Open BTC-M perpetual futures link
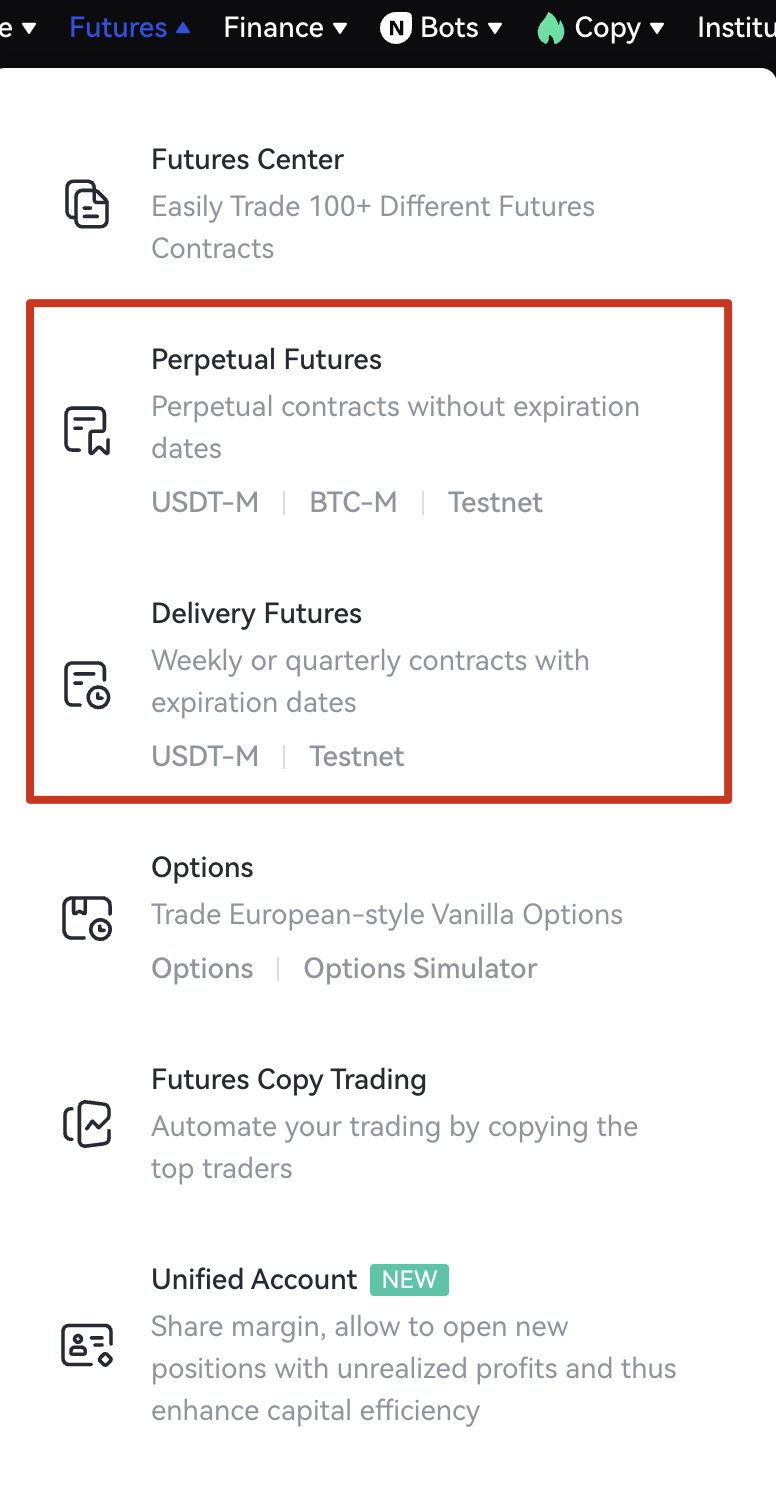This screenshot has width=776, height=1502. 353,502
